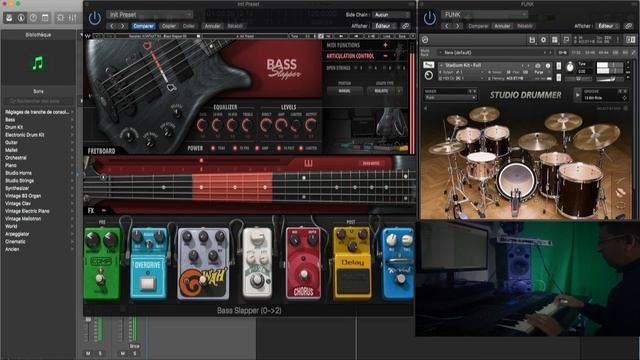Toggle the FX Pre power switch
Screen dimensions: 640x360
tap(235, 148)
